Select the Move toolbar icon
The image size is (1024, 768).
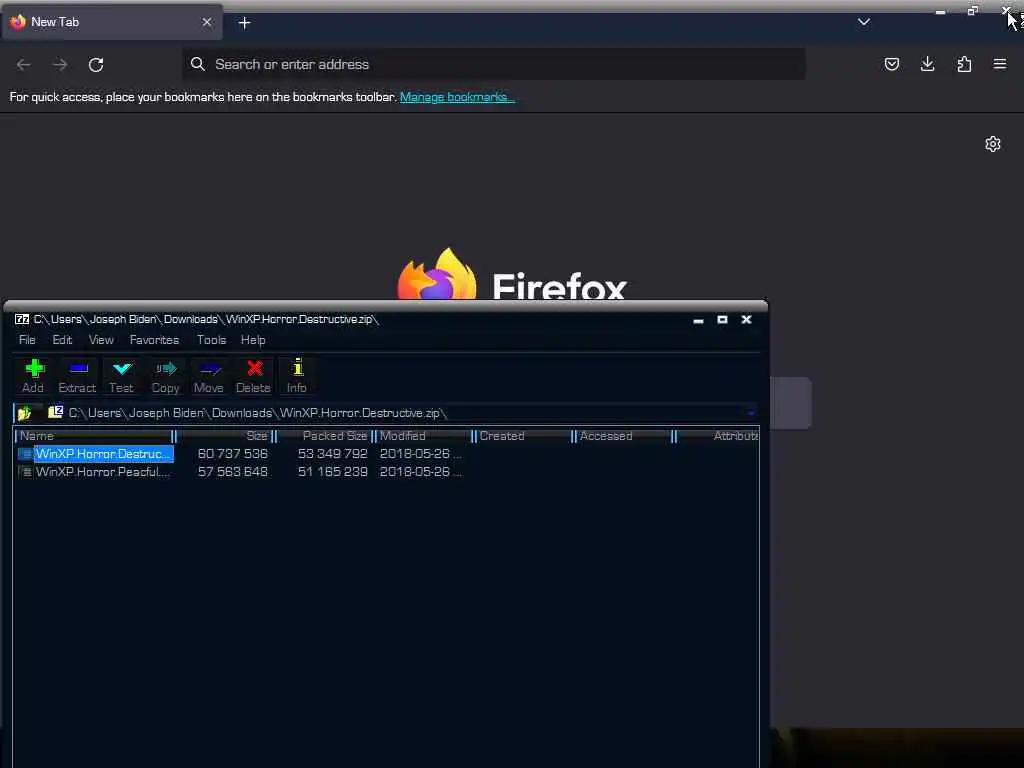[x=209, y=376]
